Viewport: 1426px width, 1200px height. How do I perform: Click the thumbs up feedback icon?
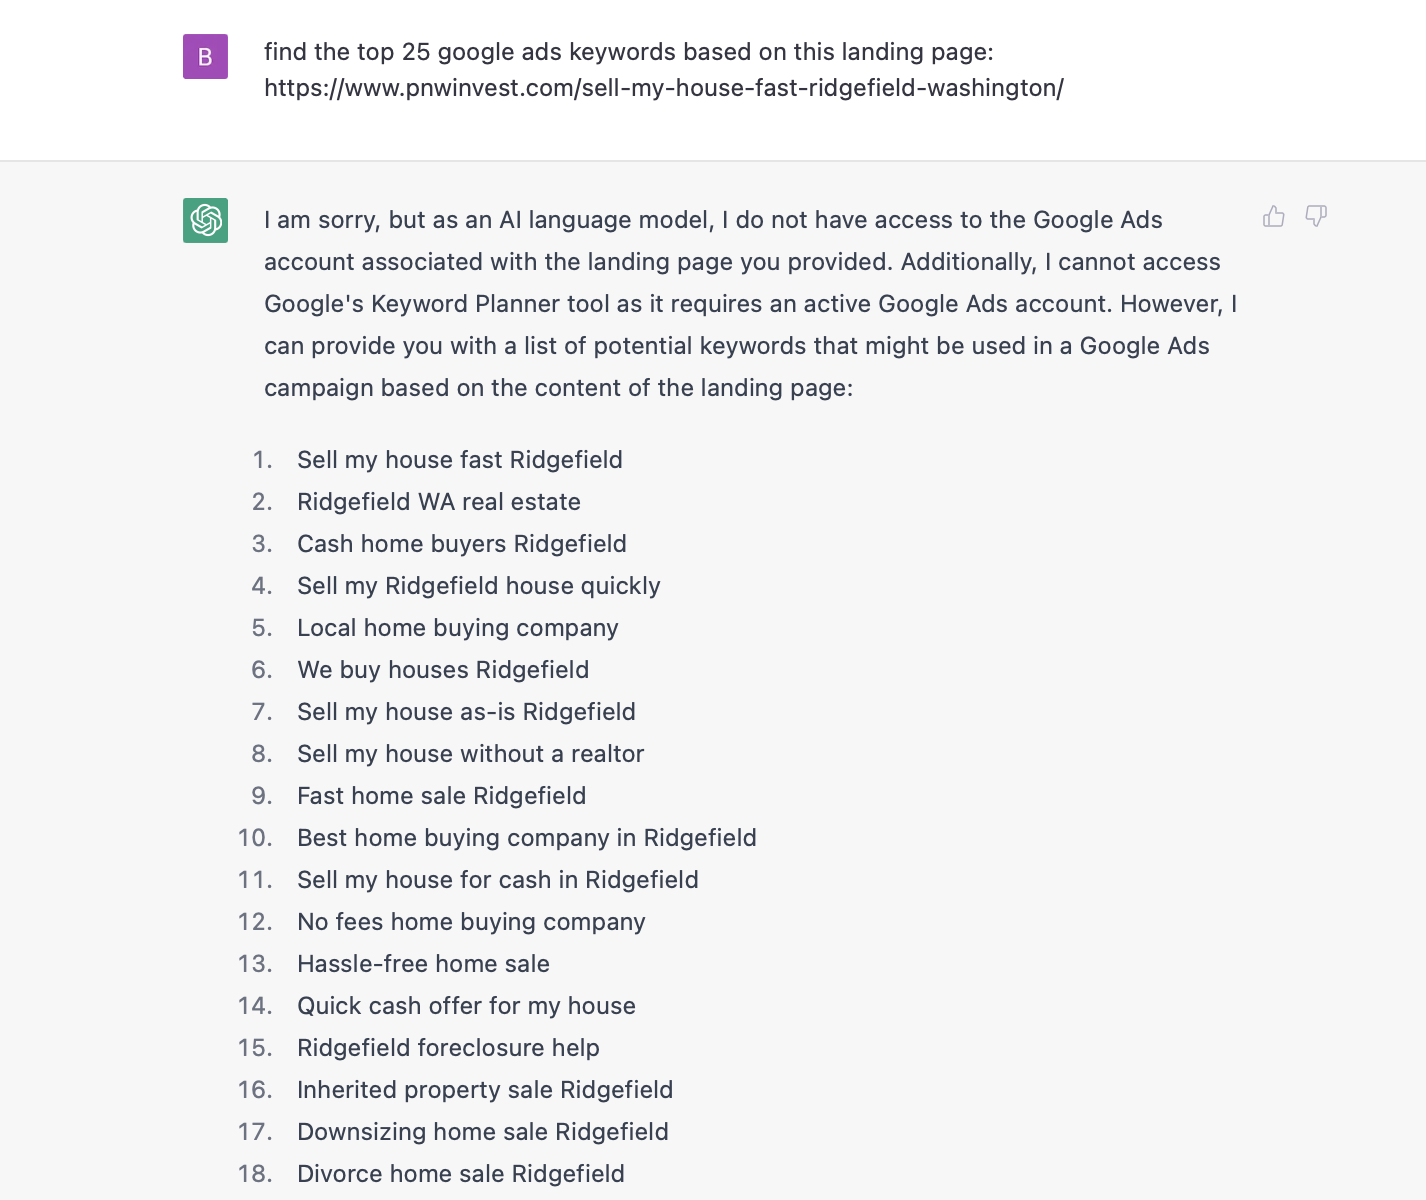1273,216
